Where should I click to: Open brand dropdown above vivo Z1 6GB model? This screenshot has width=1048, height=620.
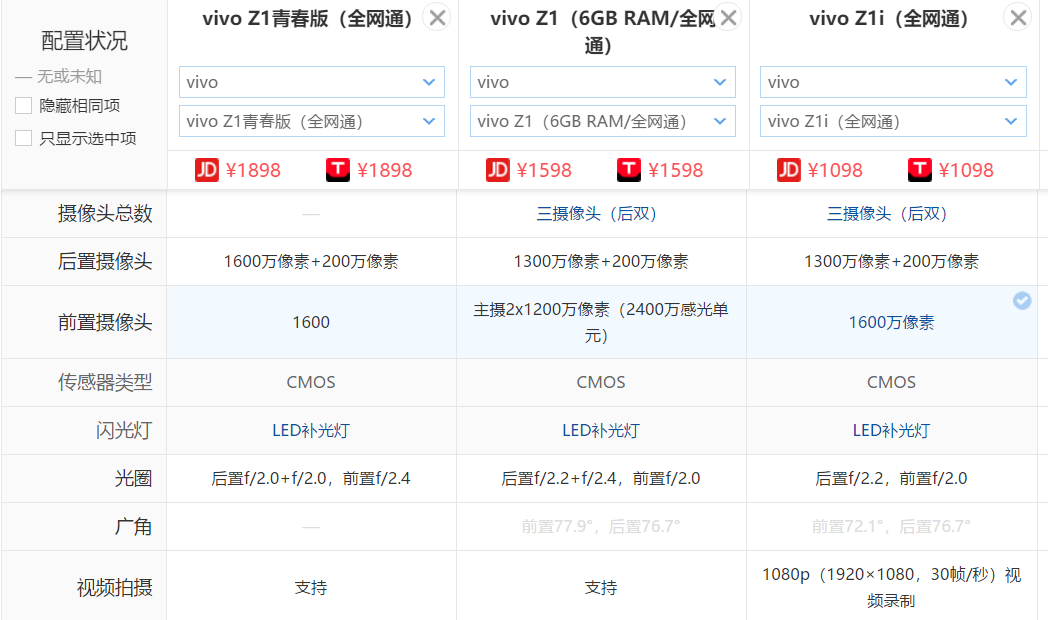coord(603,82)
